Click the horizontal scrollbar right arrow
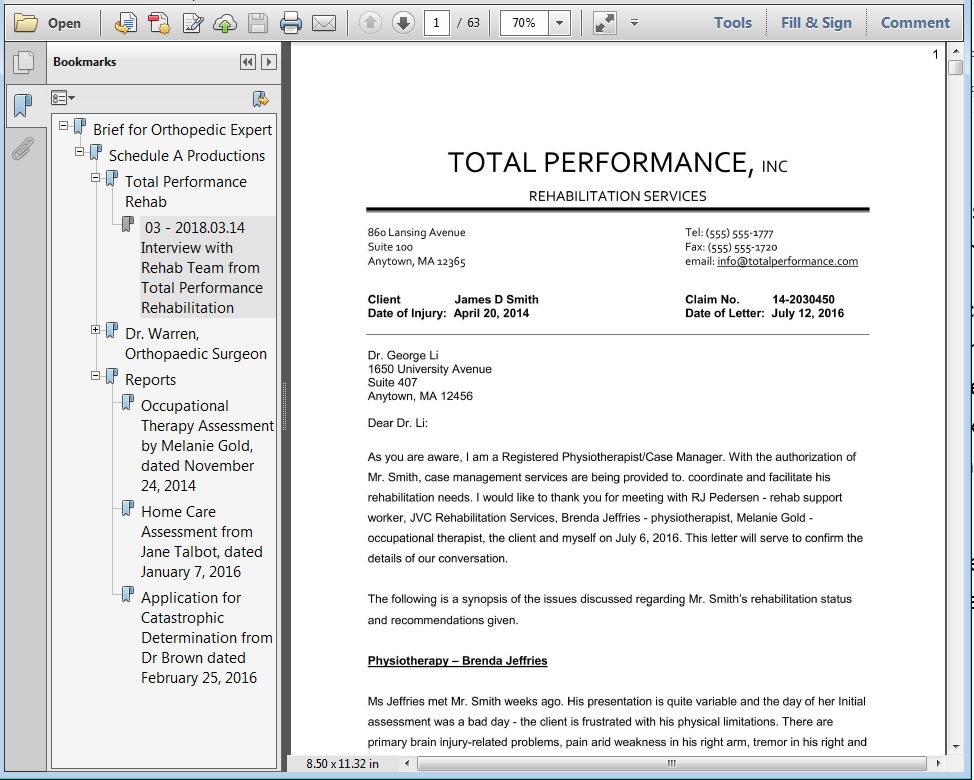Image resolution: width=974 pixels, height=780 pixels. [x=938, y=763]
